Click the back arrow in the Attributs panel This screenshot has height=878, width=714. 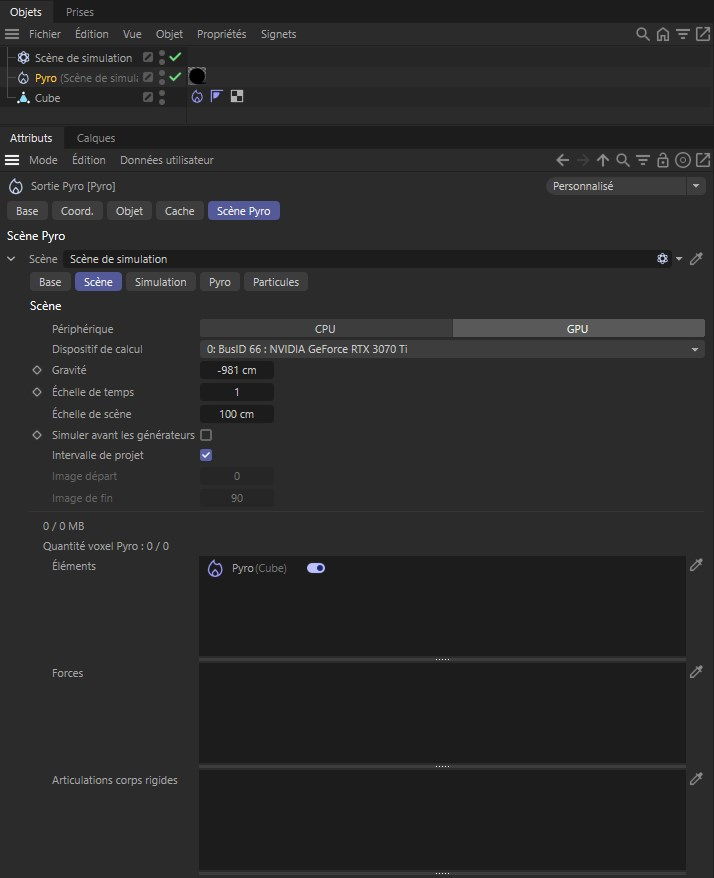pyautogui.click(x=563, y=160)
